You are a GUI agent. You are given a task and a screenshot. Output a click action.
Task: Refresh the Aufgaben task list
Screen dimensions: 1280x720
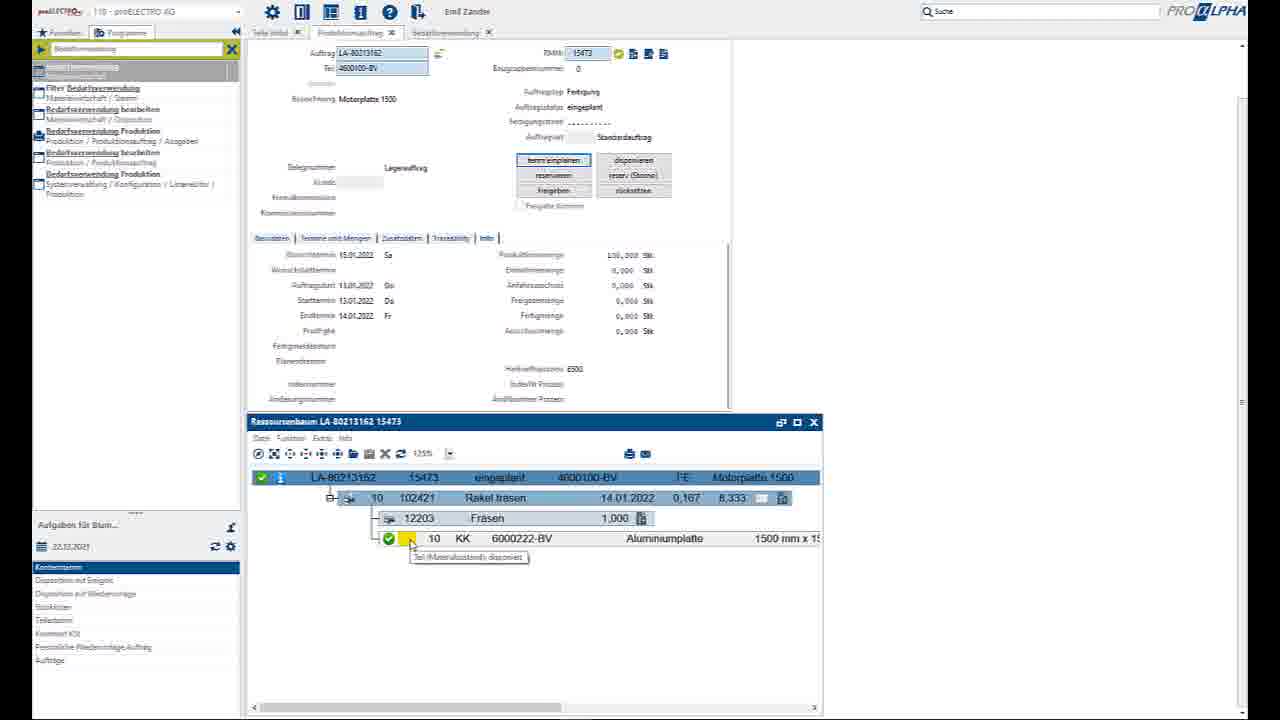(215, 547)
